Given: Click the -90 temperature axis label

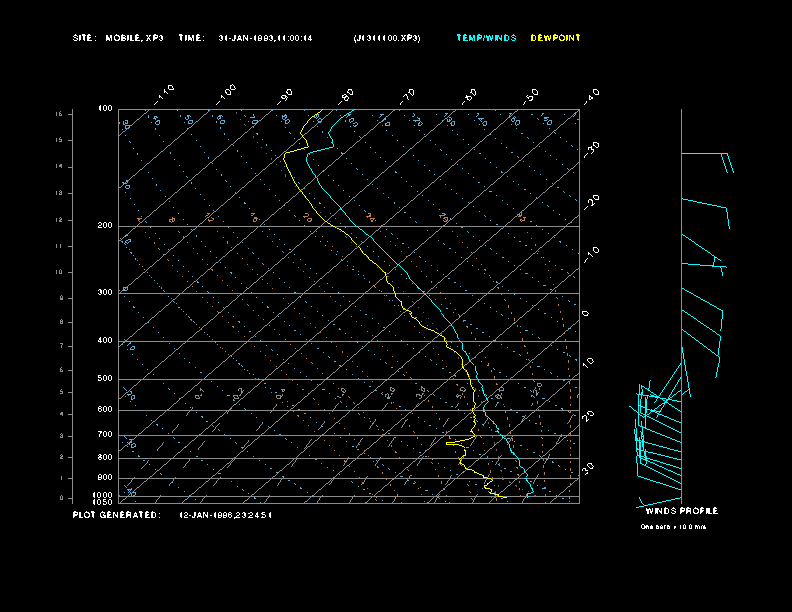Looking at the screenshot, I should pos(285,96).
